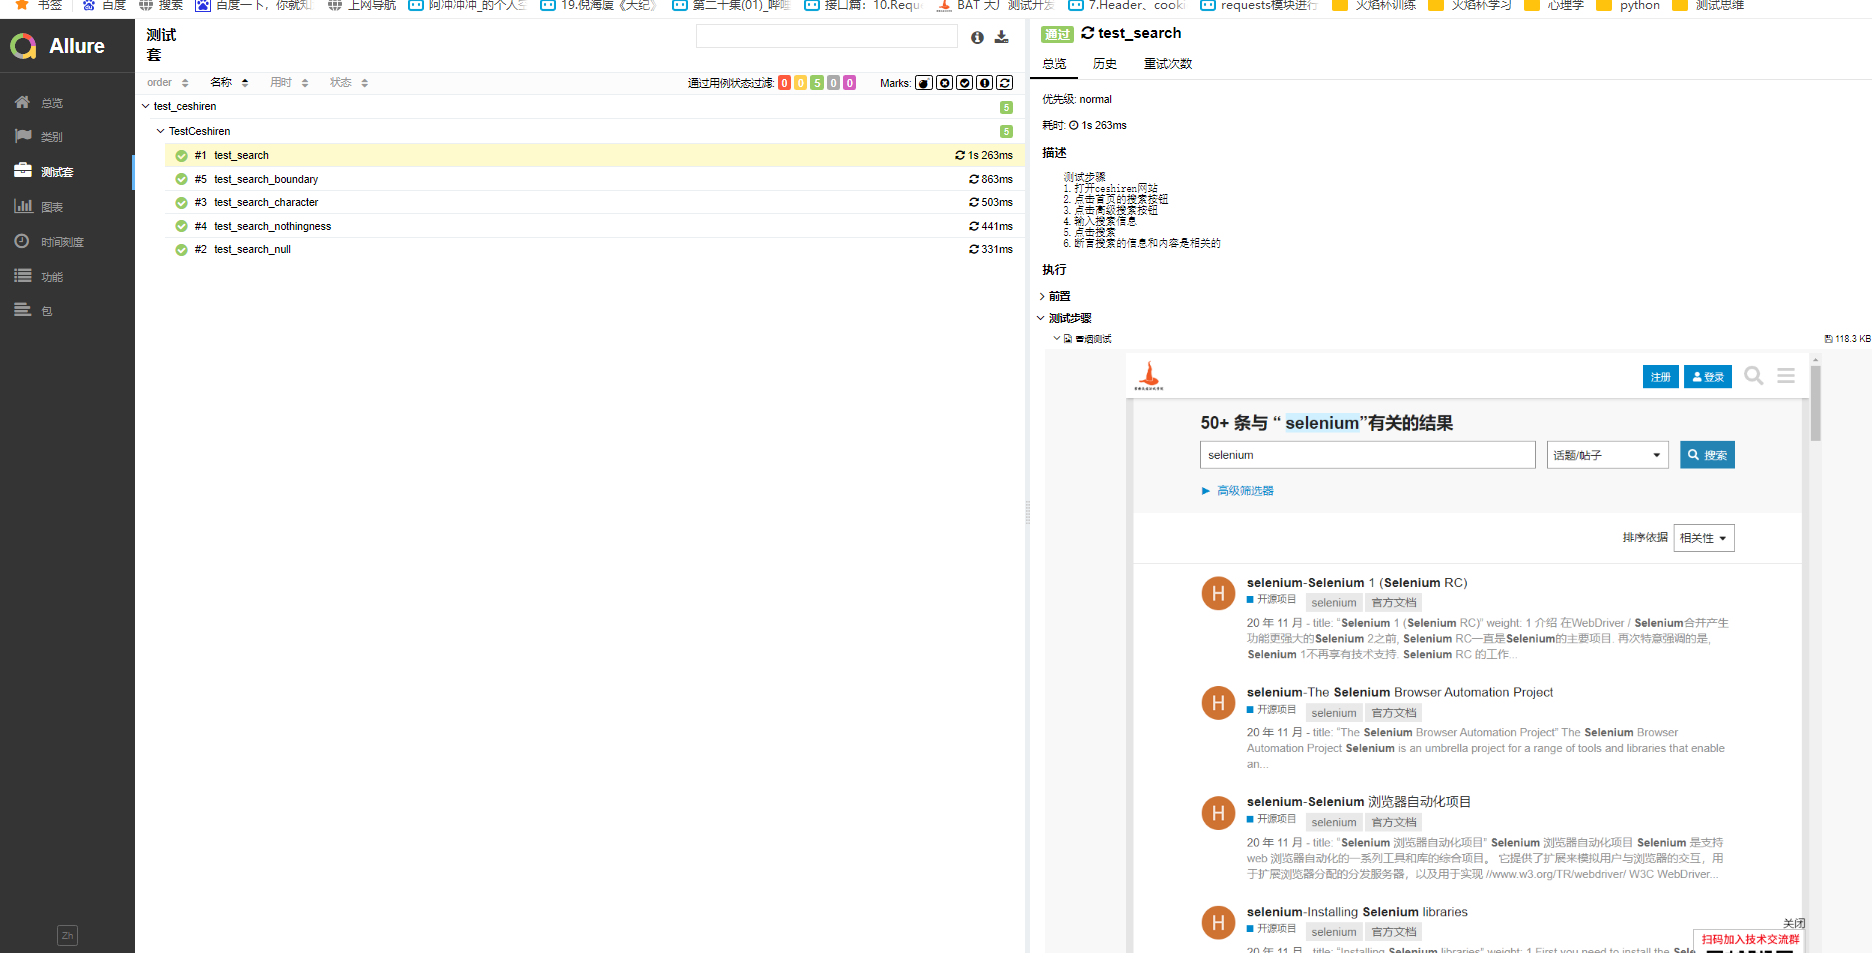Switch to the 历史 history tab
This screenshot has width=1872, height=953.
pyautogui.click(x=1105, y=64)
